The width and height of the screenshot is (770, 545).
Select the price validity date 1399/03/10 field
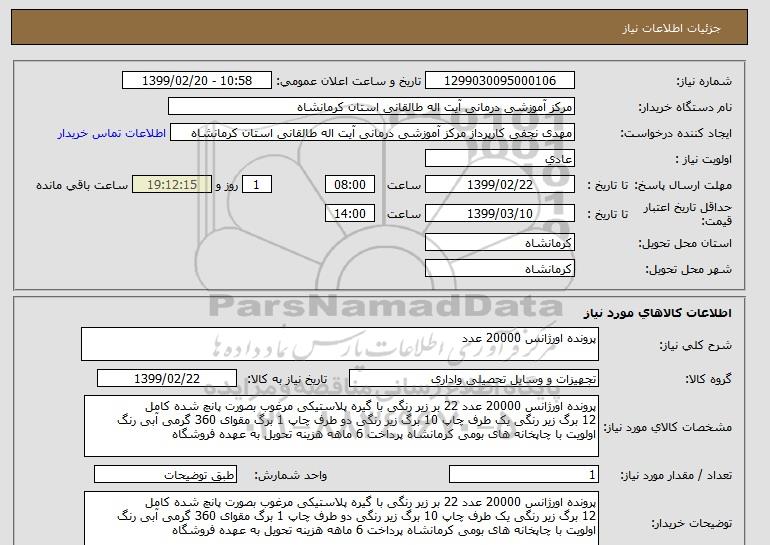coord(499,214)
